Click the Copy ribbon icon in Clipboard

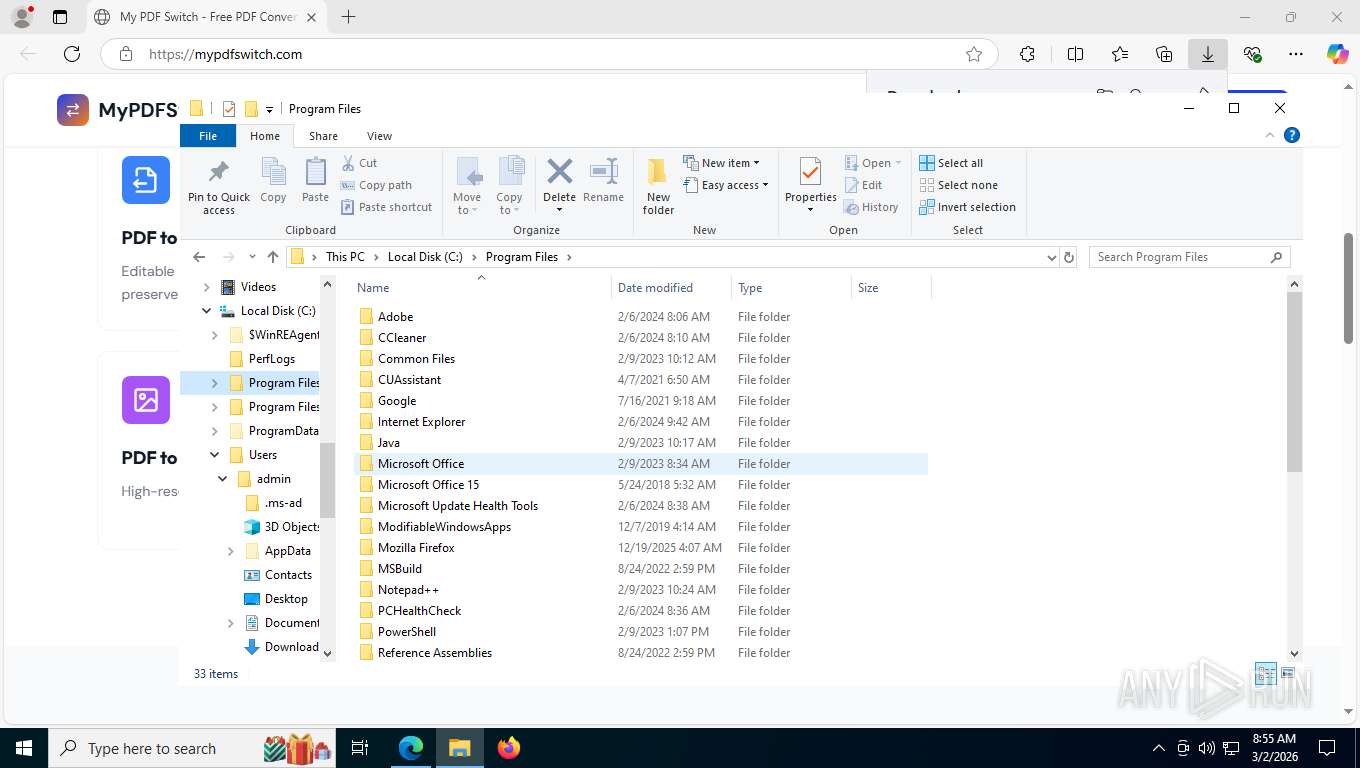click(x=273, y=180)
